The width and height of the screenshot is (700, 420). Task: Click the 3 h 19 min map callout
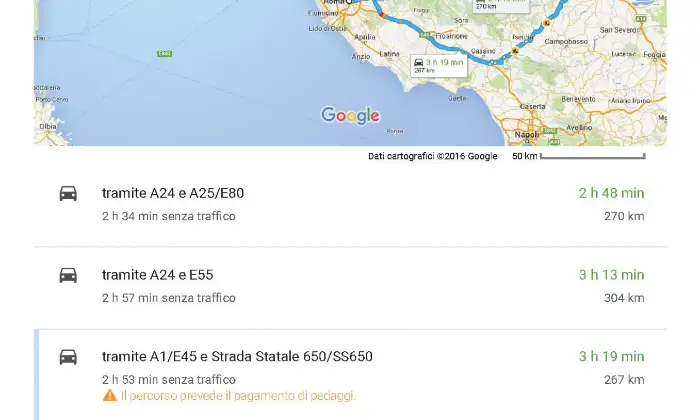[x=438, y=65]
